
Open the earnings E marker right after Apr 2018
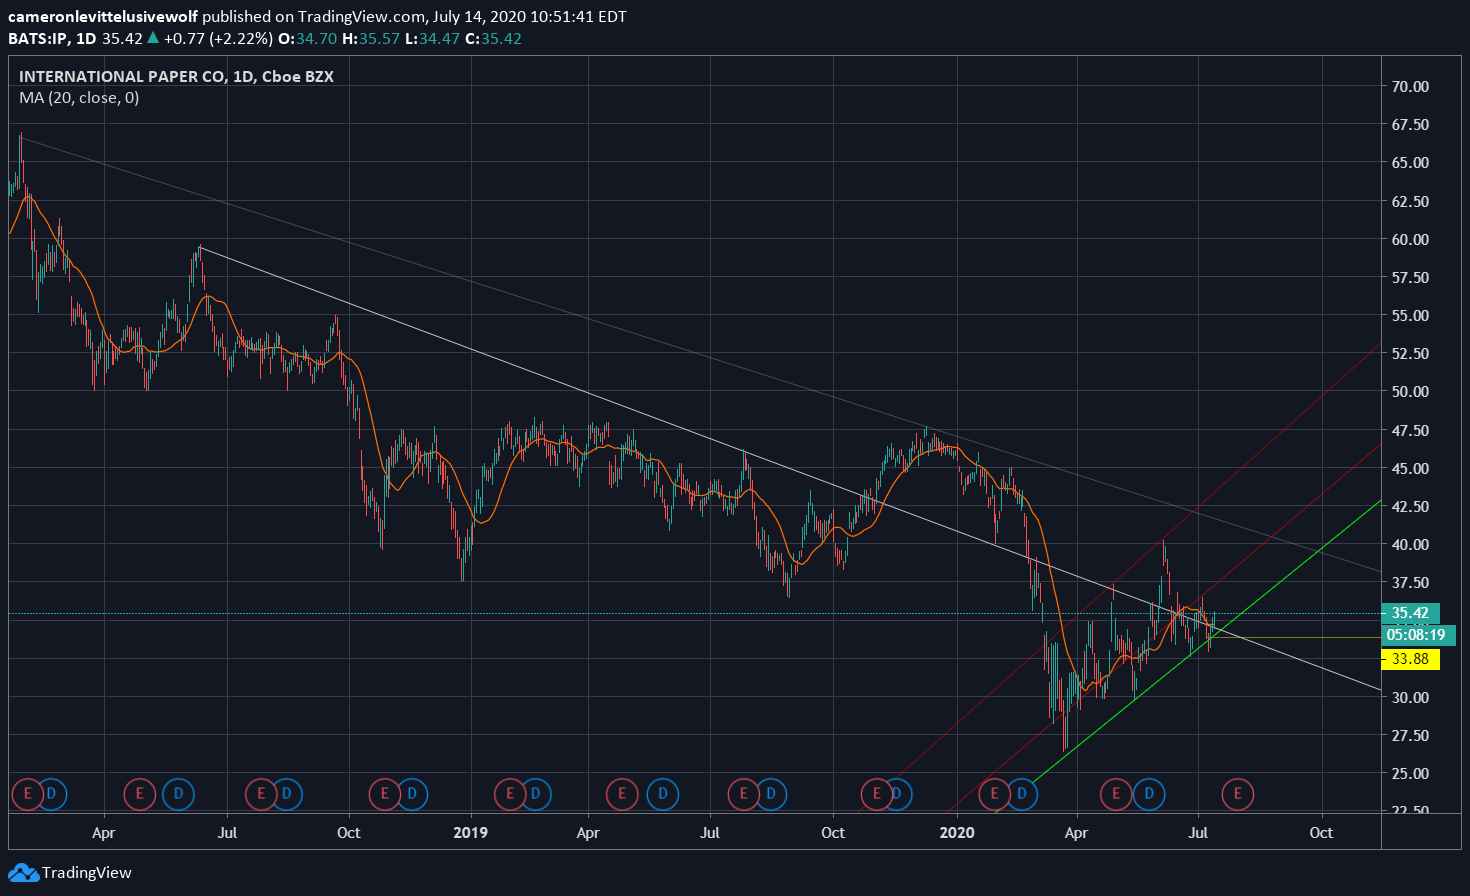[x=138, y=795]
